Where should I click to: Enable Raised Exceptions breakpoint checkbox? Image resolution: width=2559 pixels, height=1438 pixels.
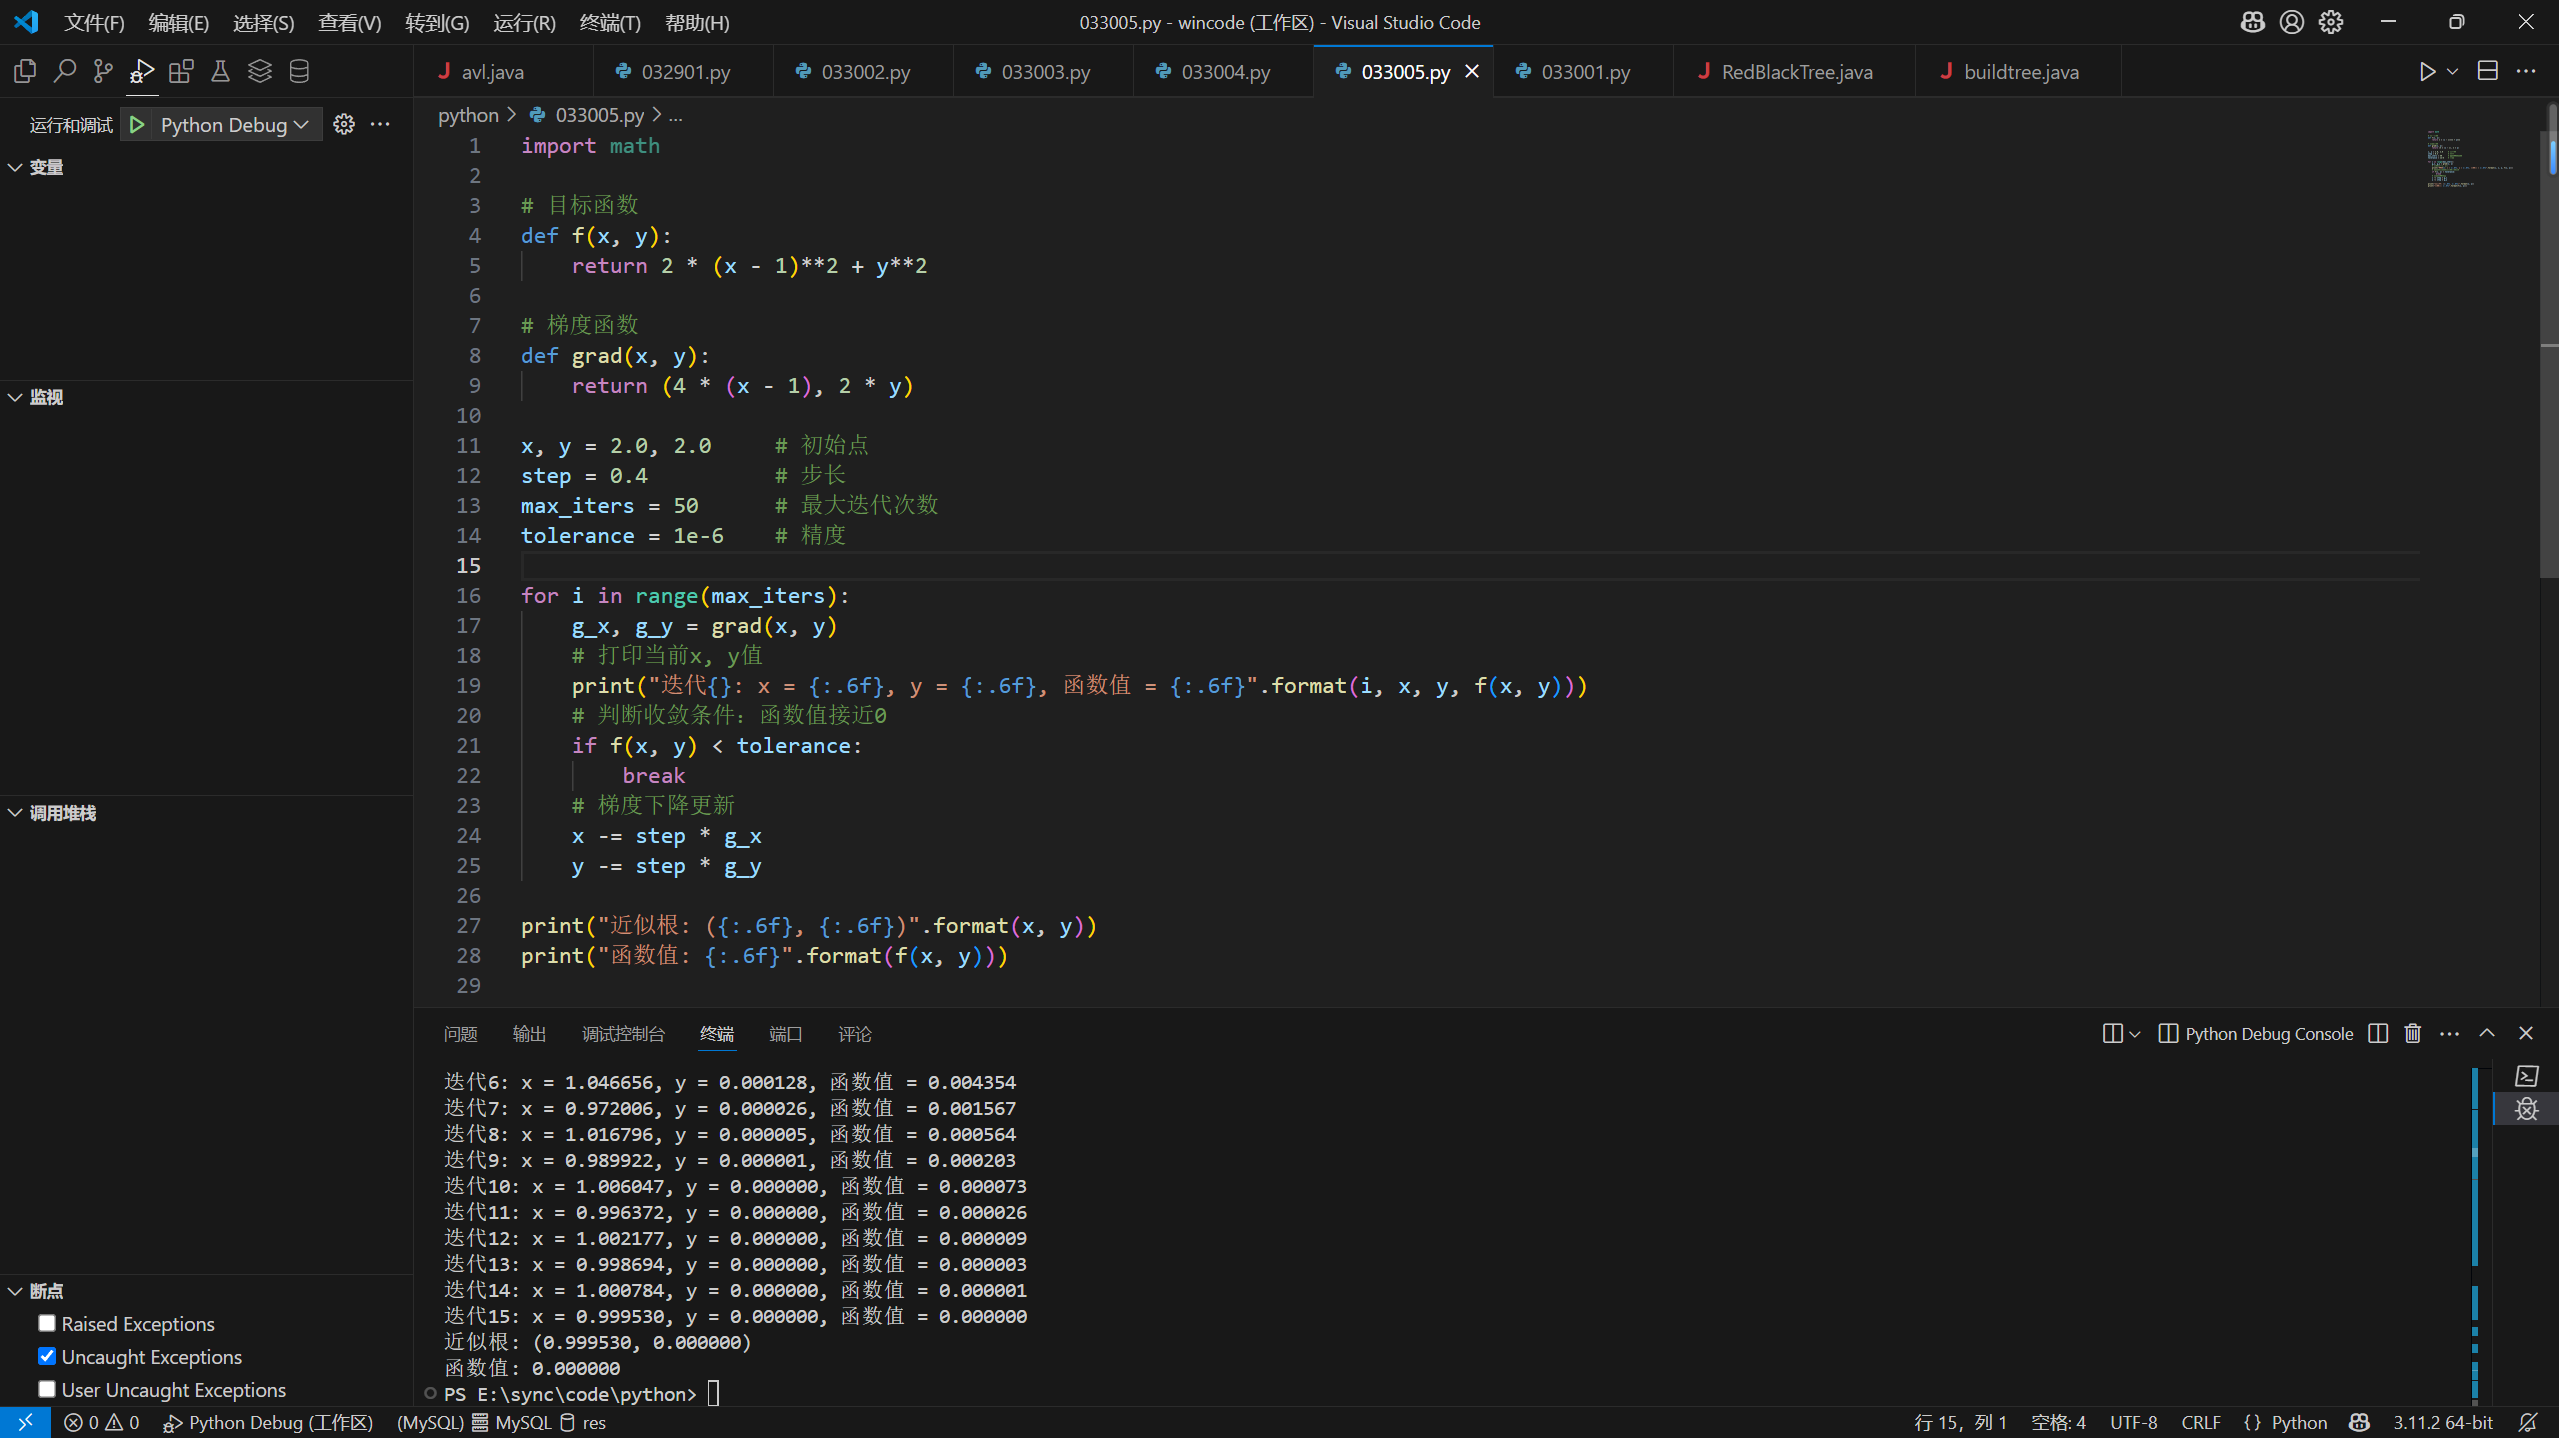[47, 1323]
